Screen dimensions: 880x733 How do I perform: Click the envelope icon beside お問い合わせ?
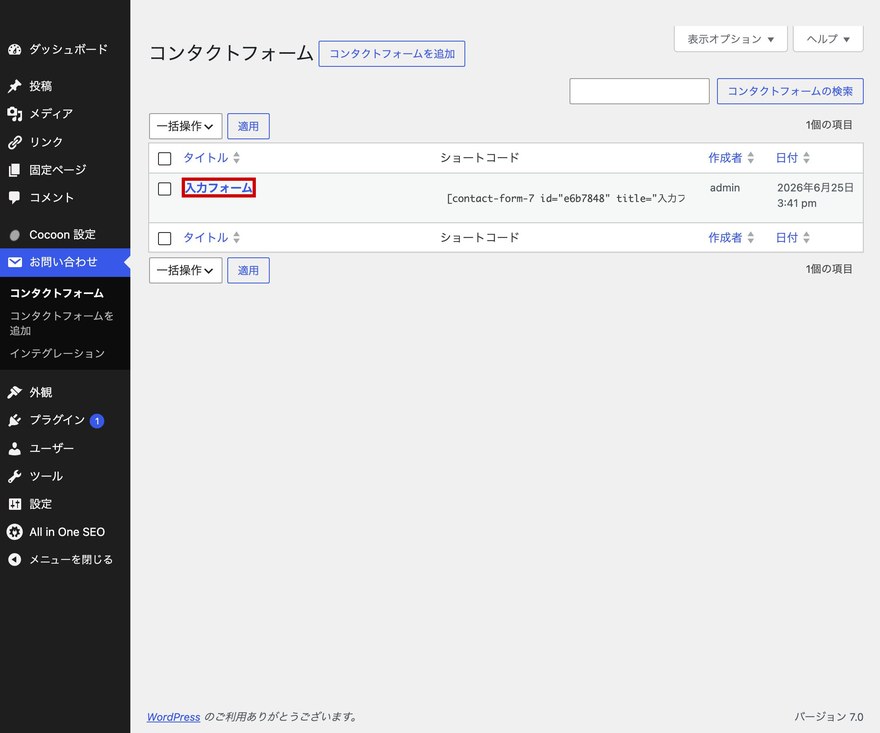pyautogui.click(x=15, y=262)
